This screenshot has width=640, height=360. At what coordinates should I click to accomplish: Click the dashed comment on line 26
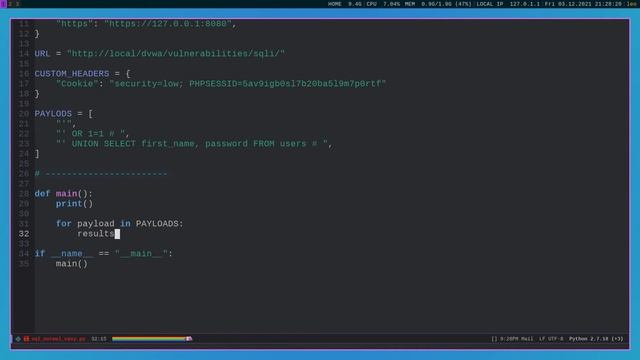[x=101, y=174]
